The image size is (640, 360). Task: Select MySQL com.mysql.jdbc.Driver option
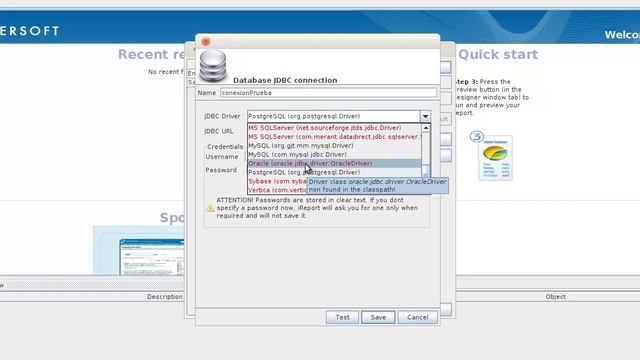coord(334,155)
